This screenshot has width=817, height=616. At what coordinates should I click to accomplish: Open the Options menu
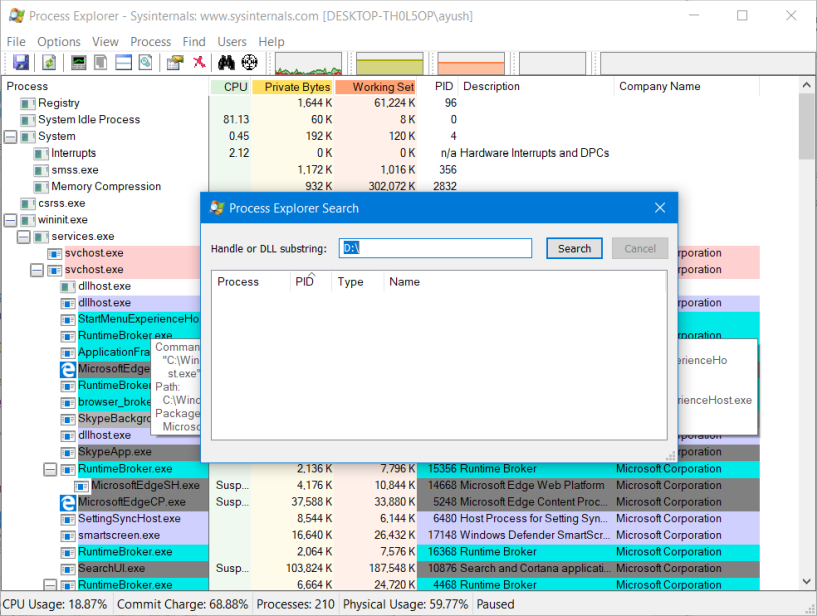[59, 42]
